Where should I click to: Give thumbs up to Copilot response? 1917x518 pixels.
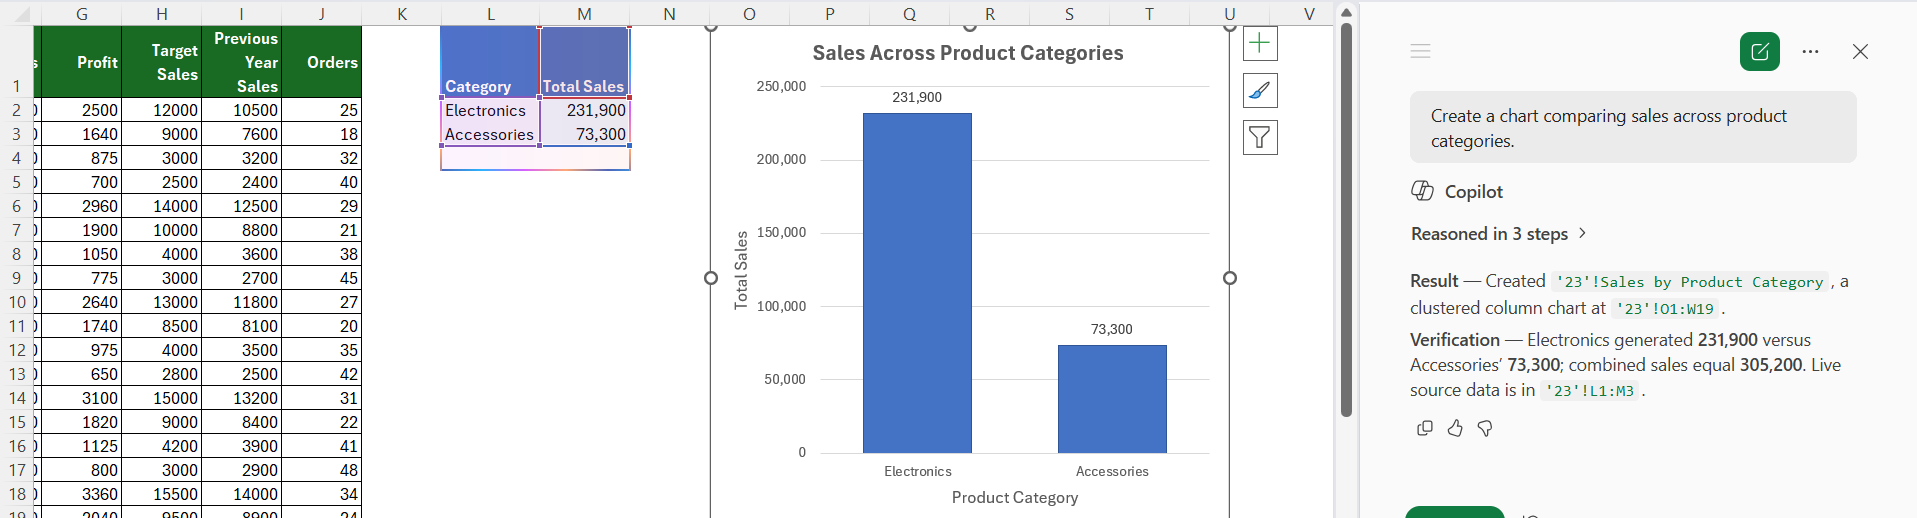1455,428
